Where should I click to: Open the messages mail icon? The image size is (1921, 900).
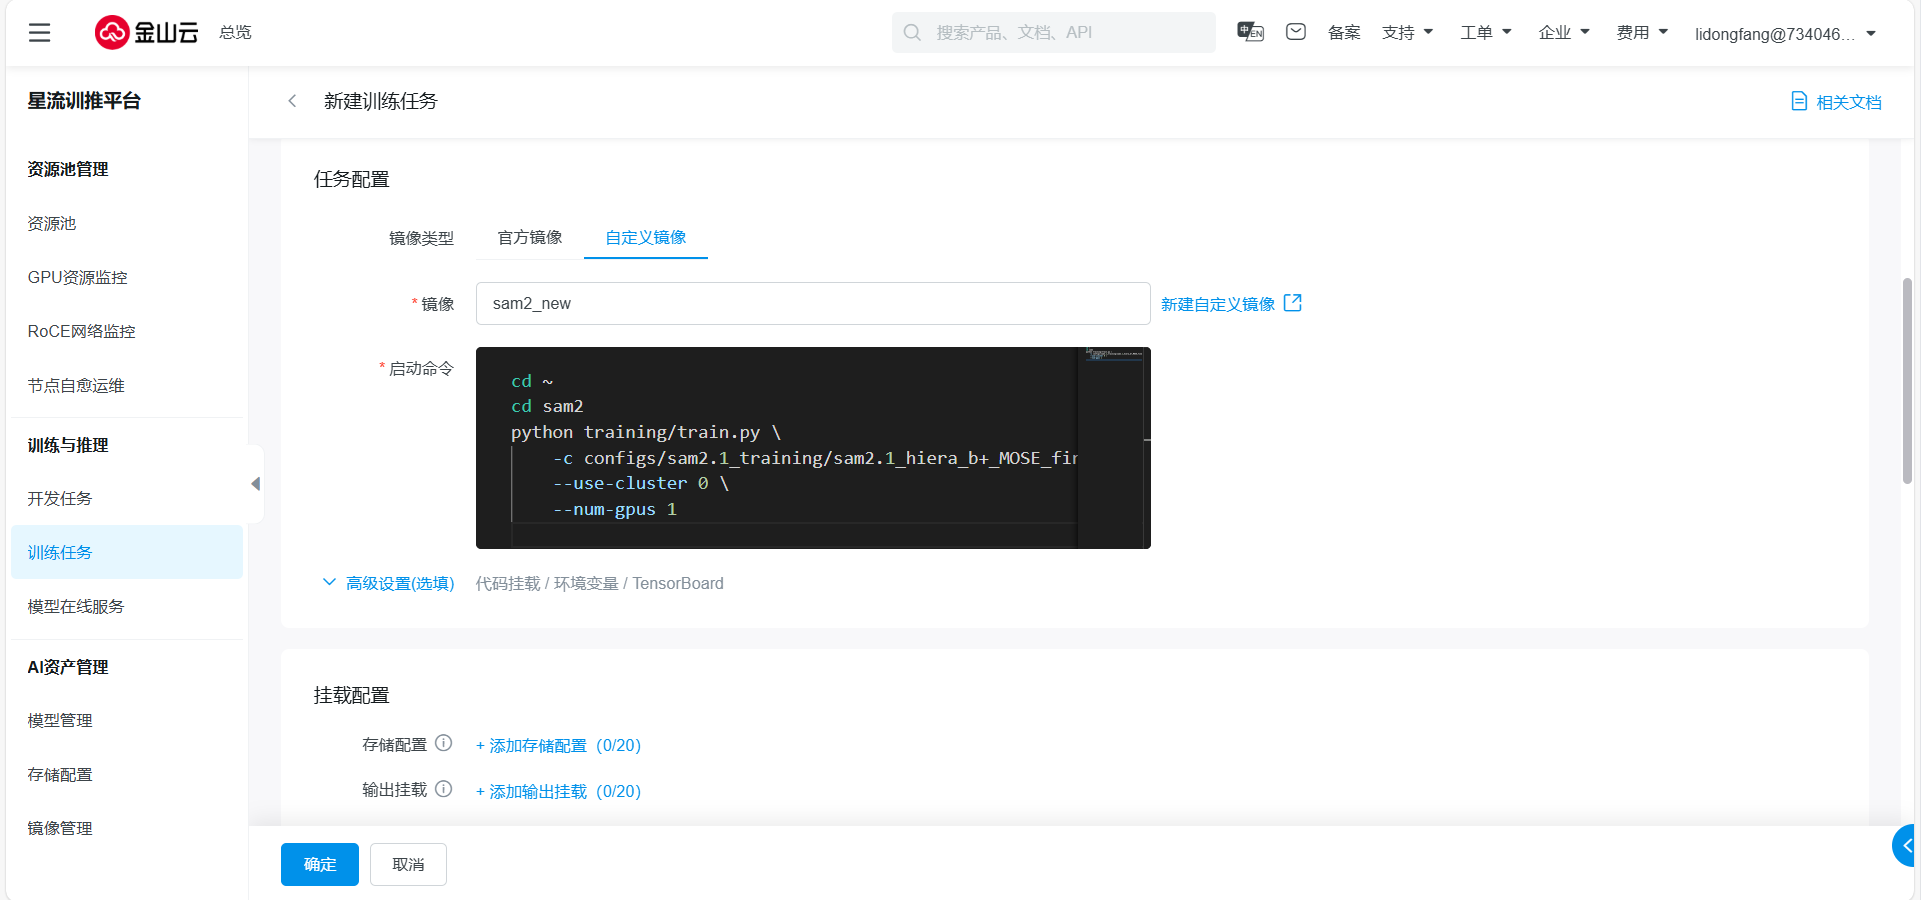1296,32
